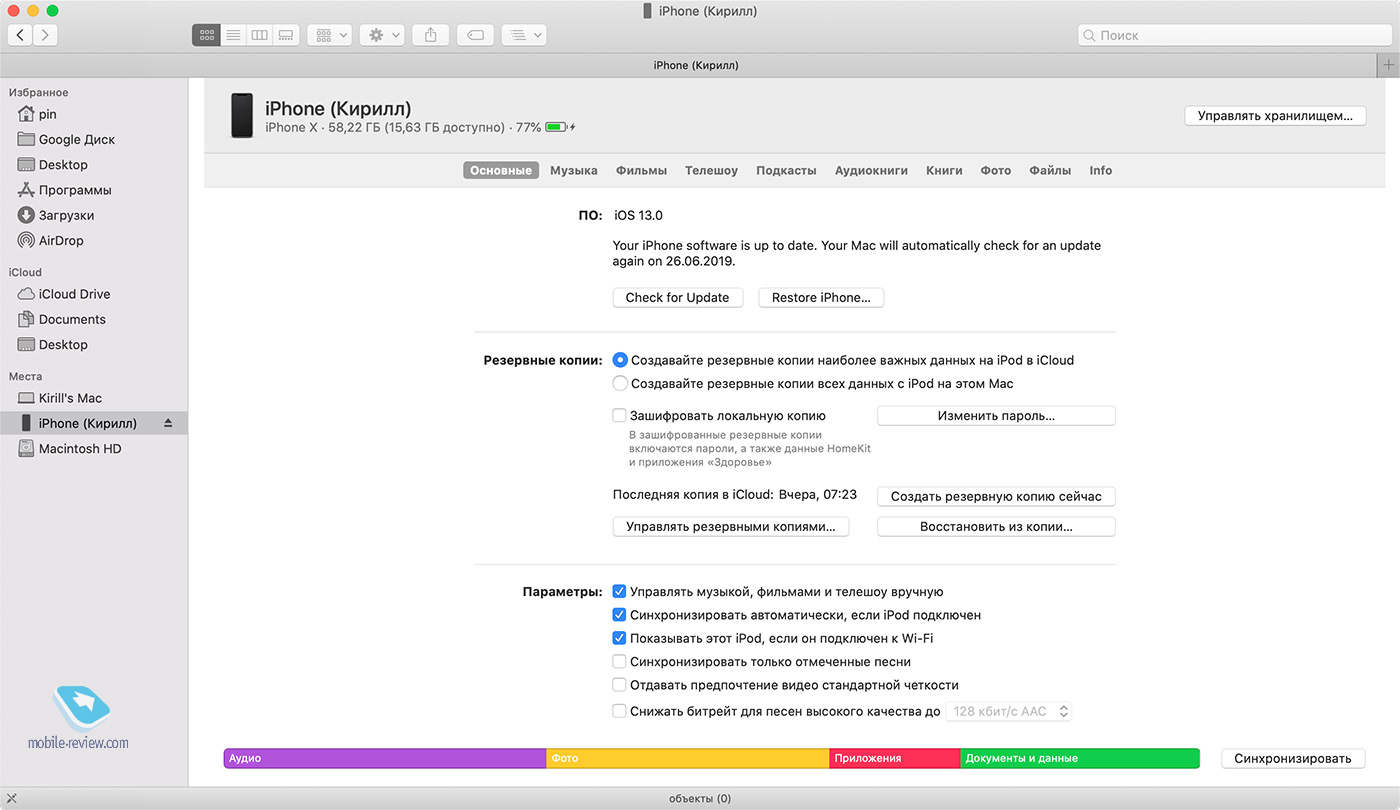1400x810 pixels.
Task: Click Восстановить из копии button
Action: [996, 527]
